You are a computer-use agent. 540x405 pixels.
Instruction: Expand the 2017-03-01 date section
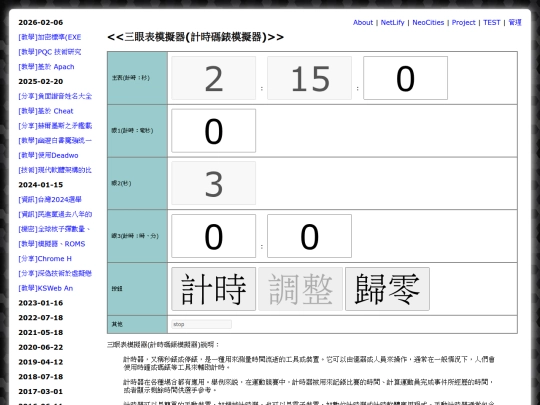[x=41, y=392]
